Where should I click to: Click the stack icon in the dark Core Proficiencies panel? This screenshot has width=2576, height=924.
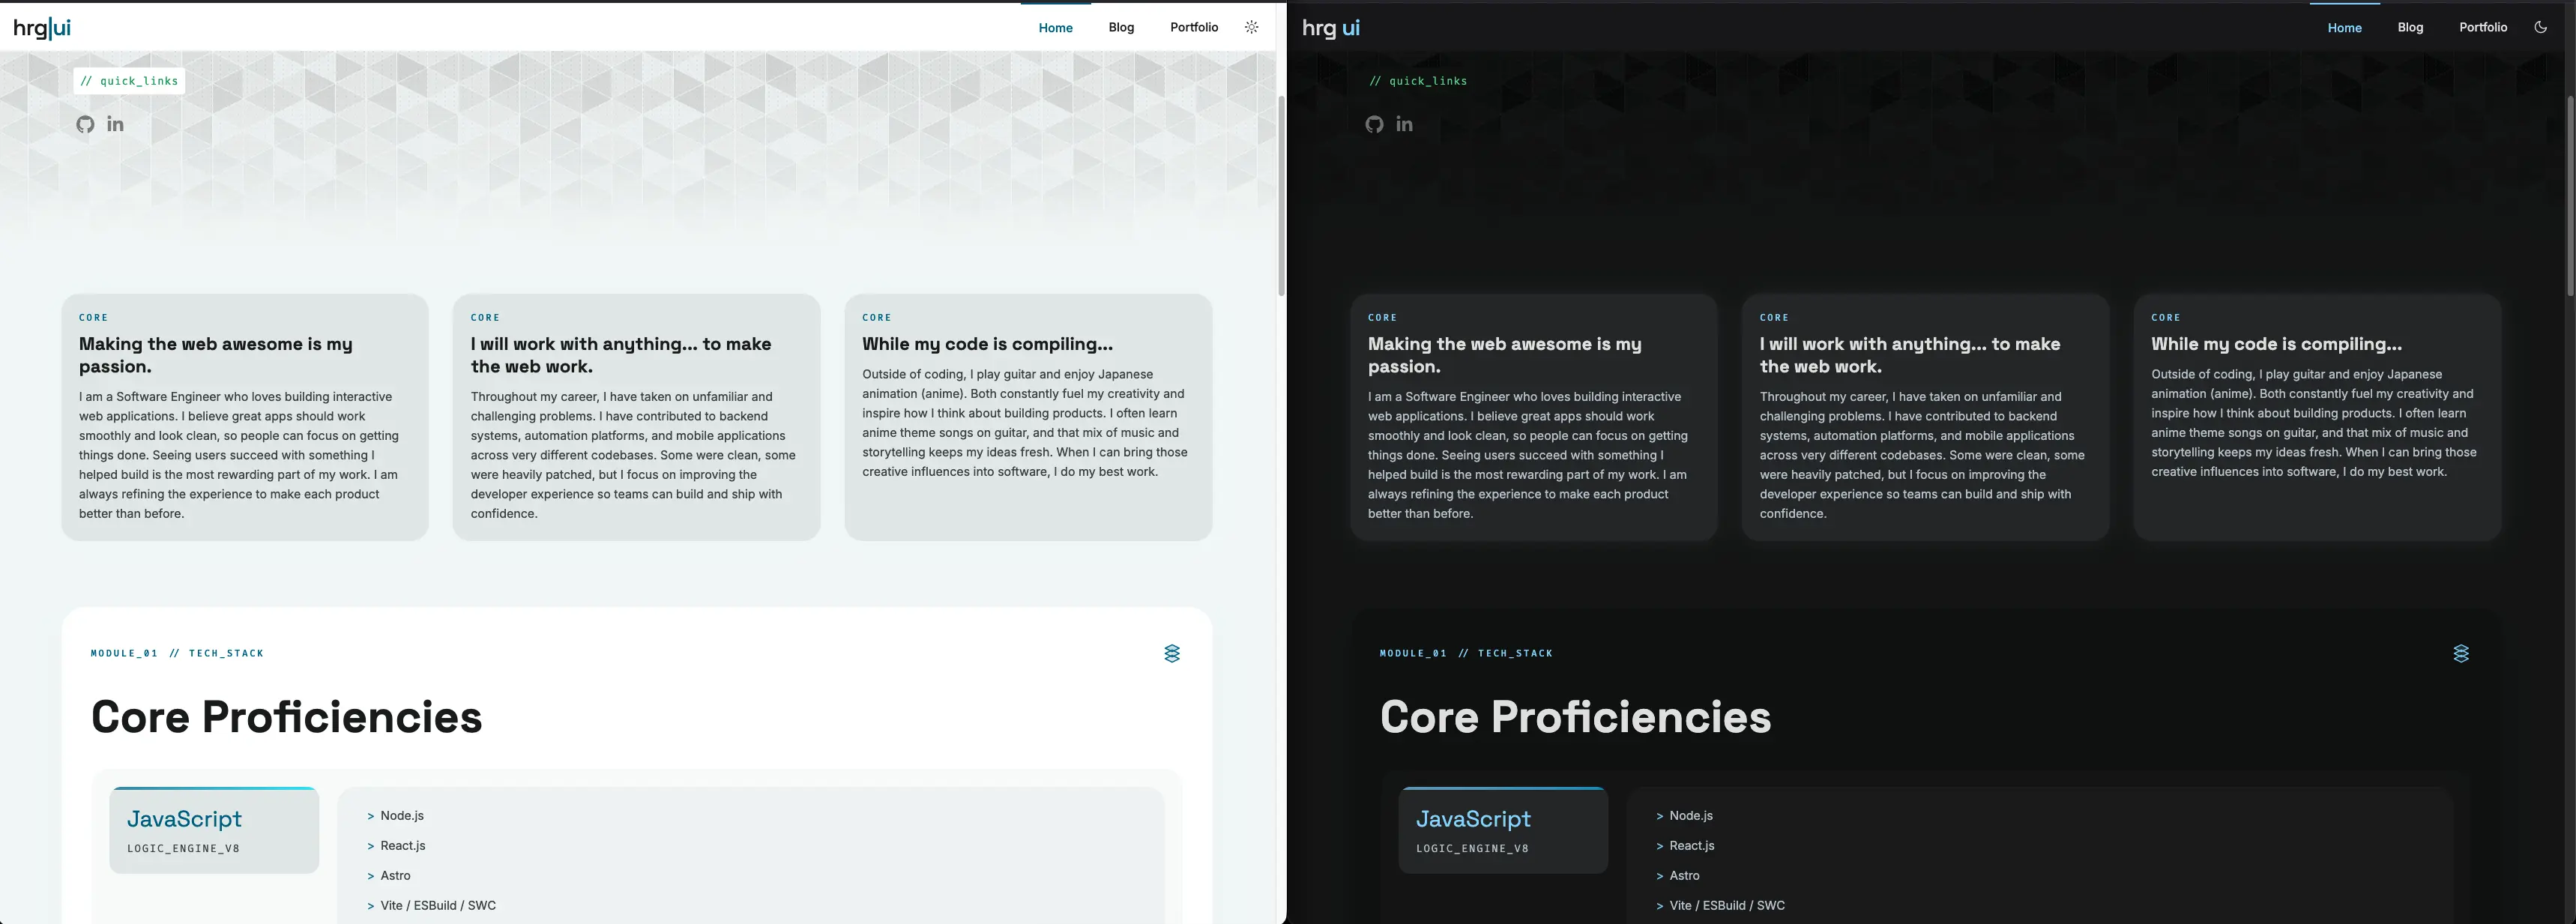point(2461,653)
